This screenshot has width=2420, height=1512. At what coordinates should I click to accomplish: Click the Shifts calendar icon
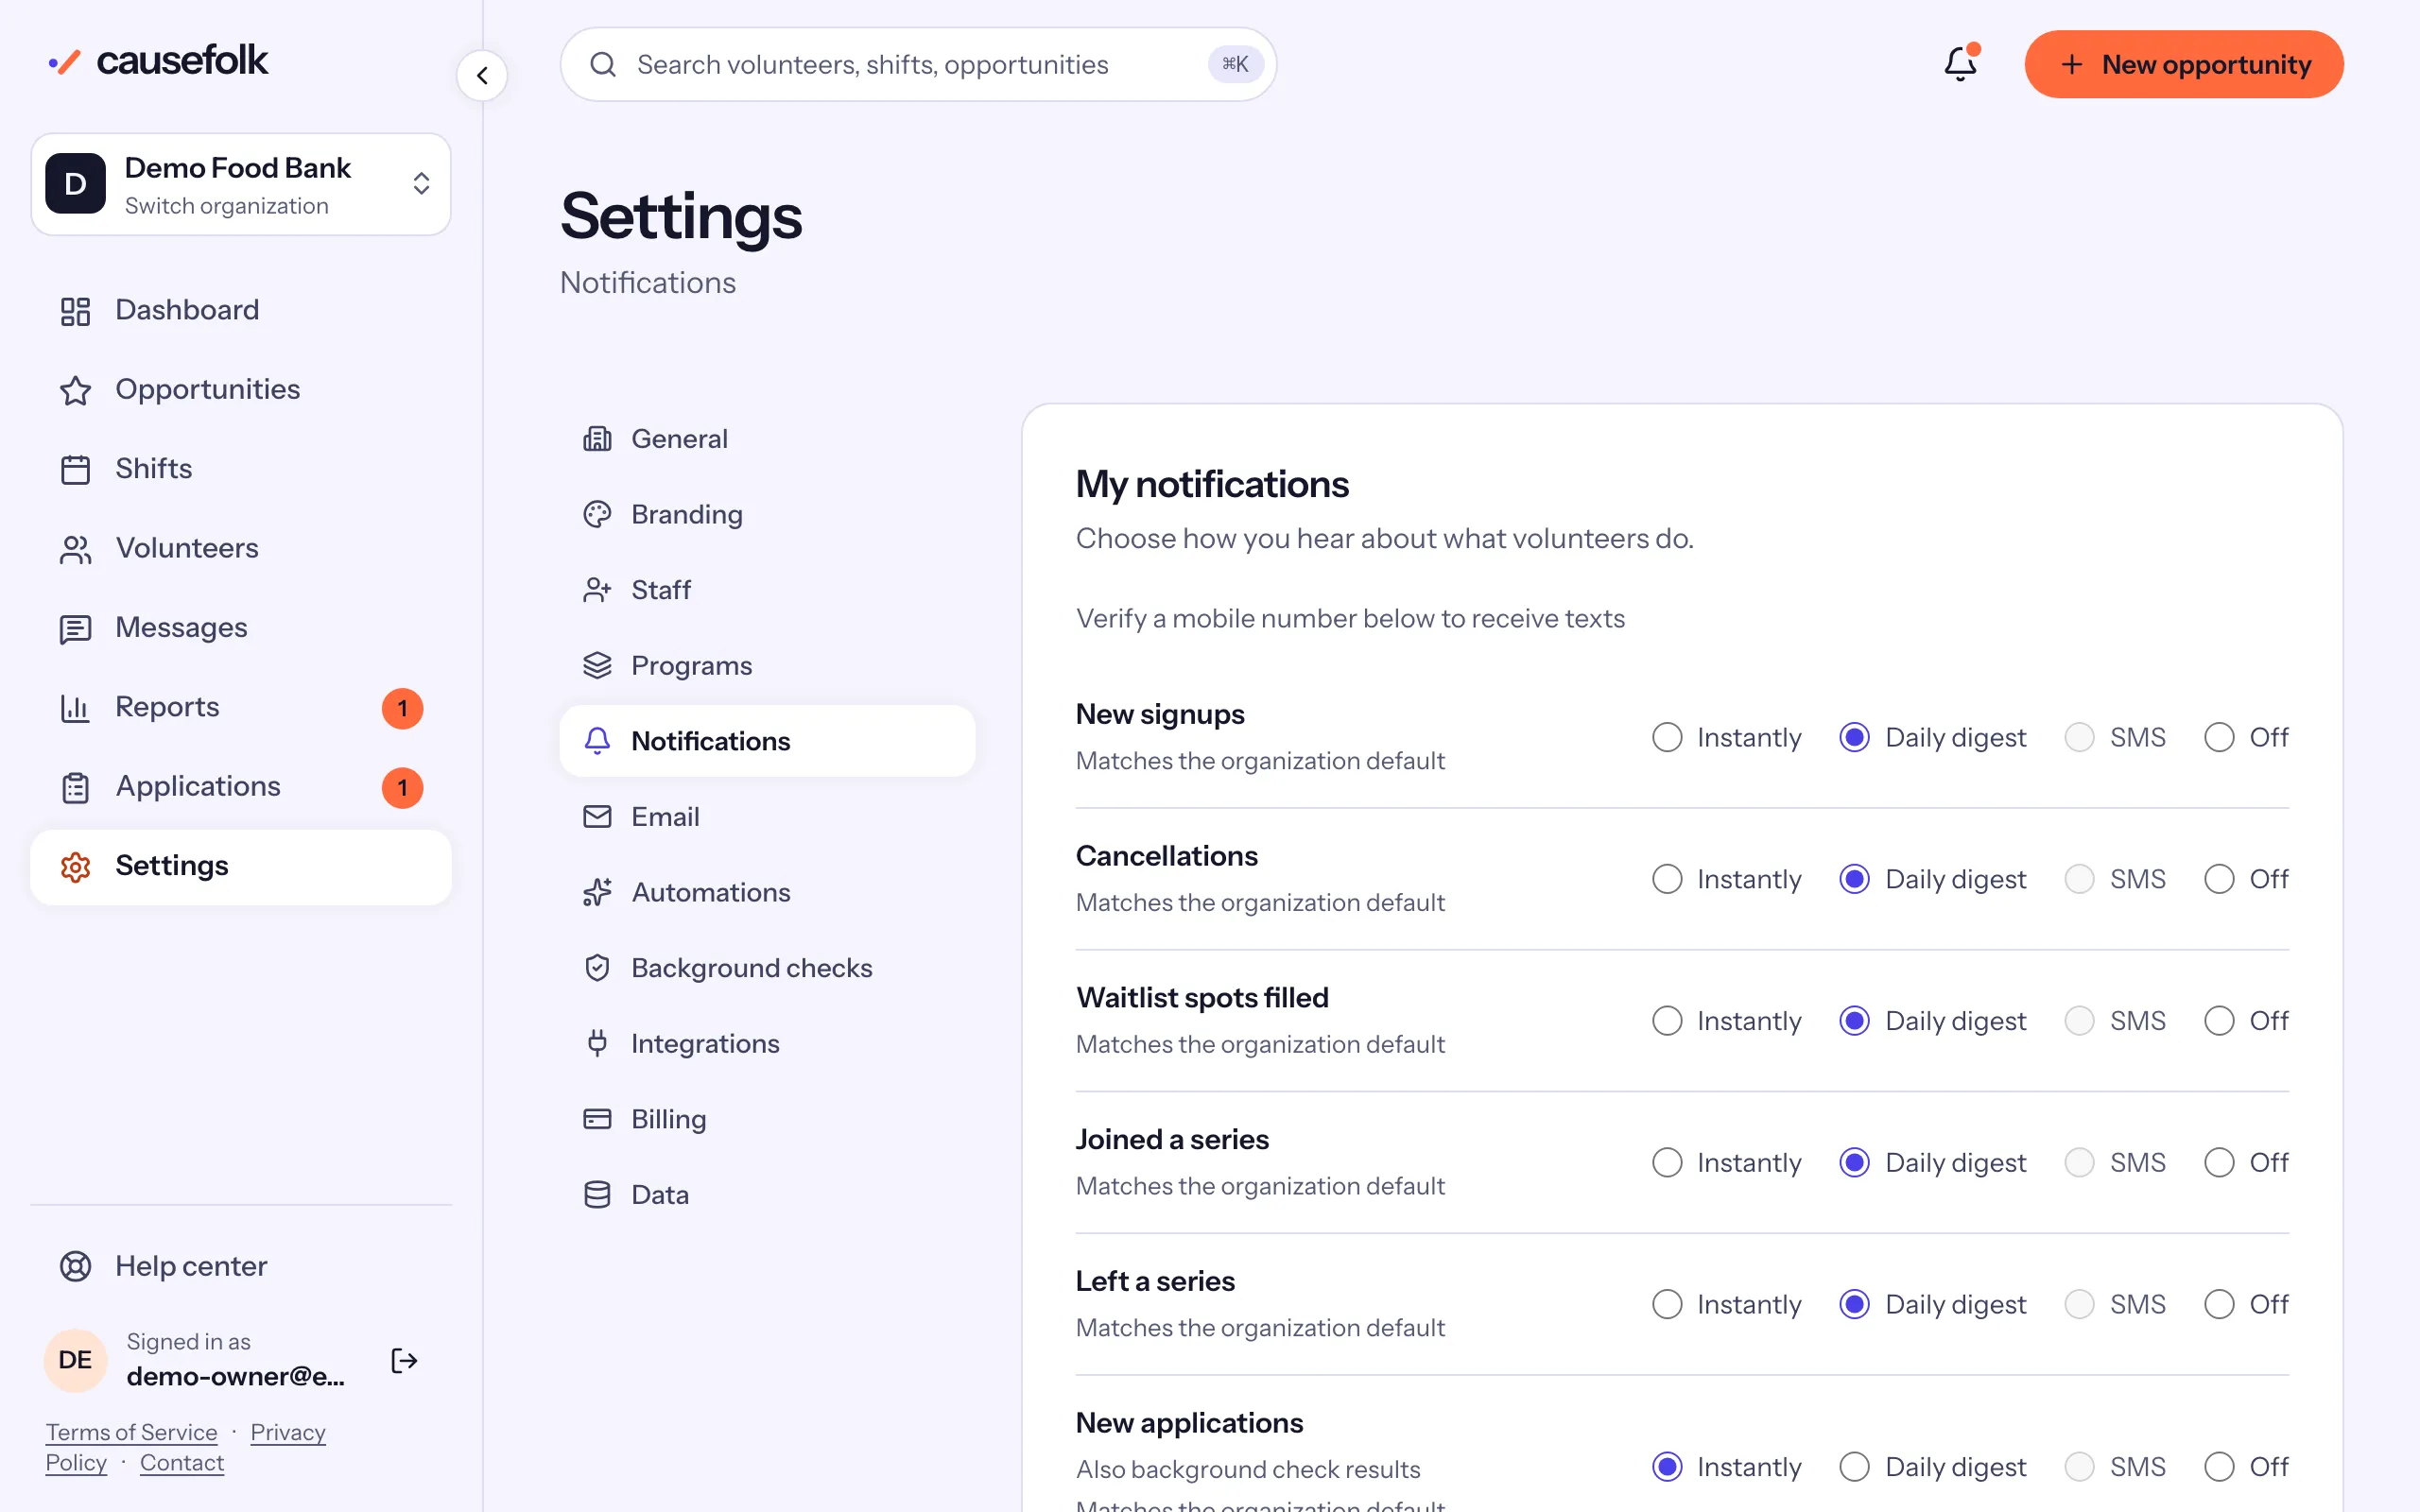75,469
